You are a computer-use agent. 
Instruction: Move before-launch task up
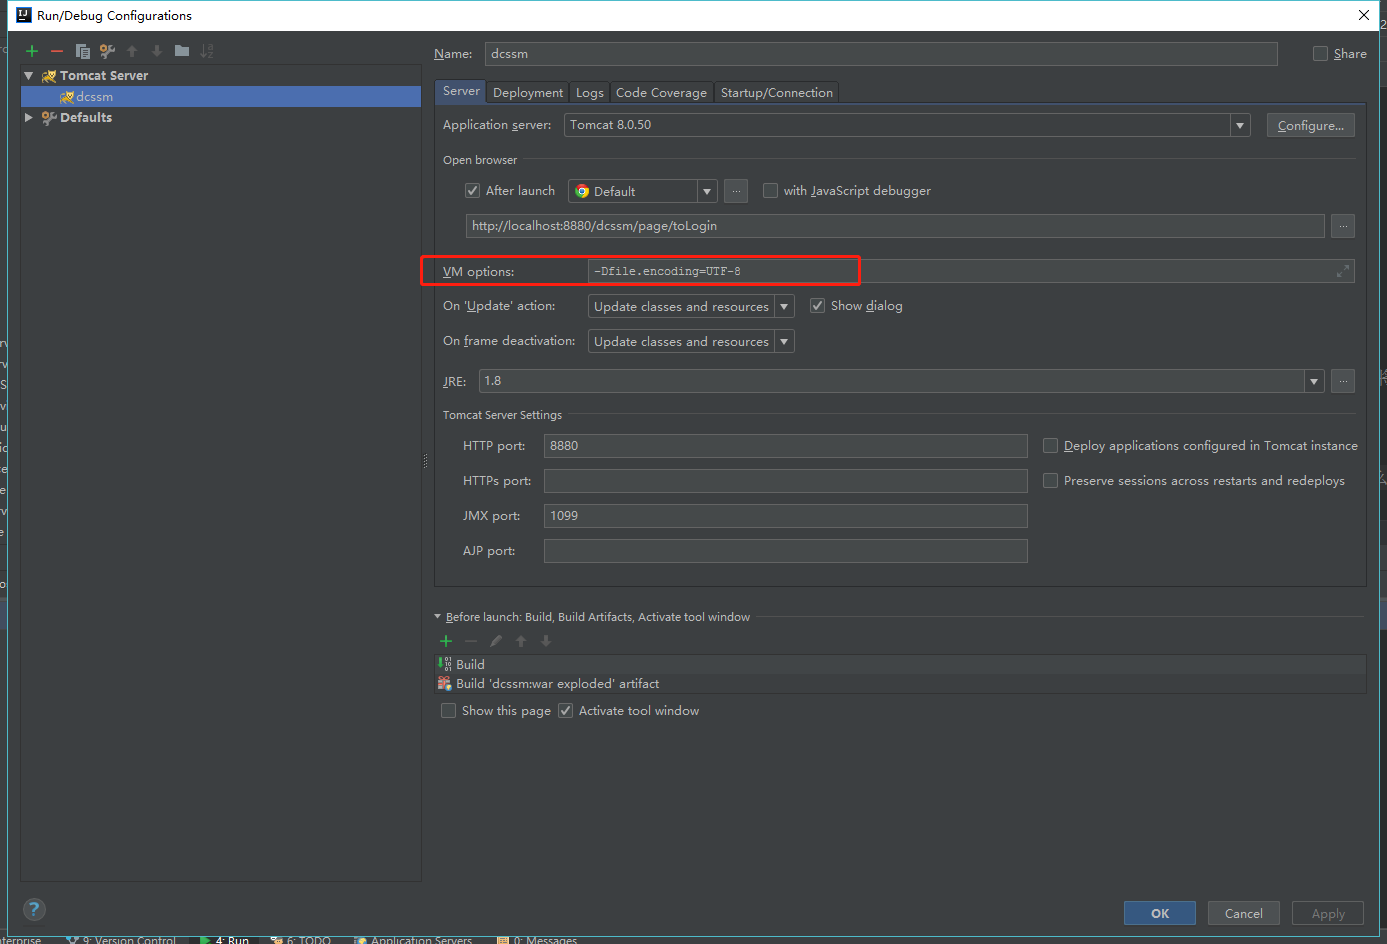pyautogui.click(x=521, y=641)
